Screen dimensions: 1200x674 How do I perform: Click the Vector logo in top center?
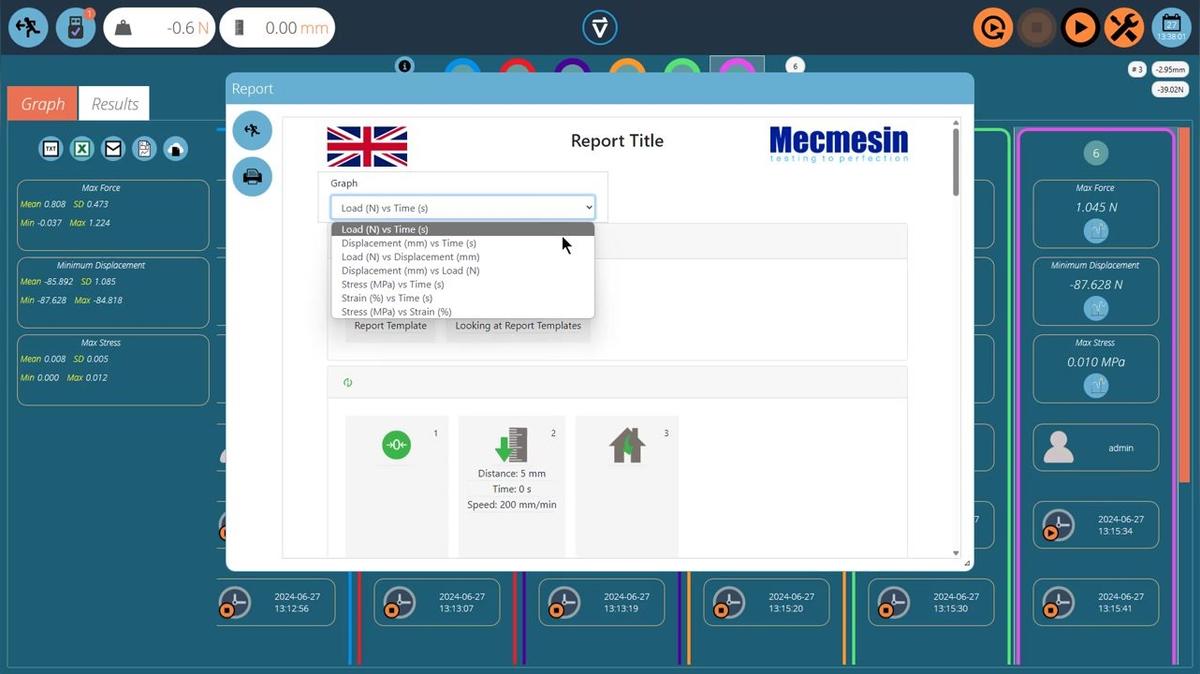point(599,27)
